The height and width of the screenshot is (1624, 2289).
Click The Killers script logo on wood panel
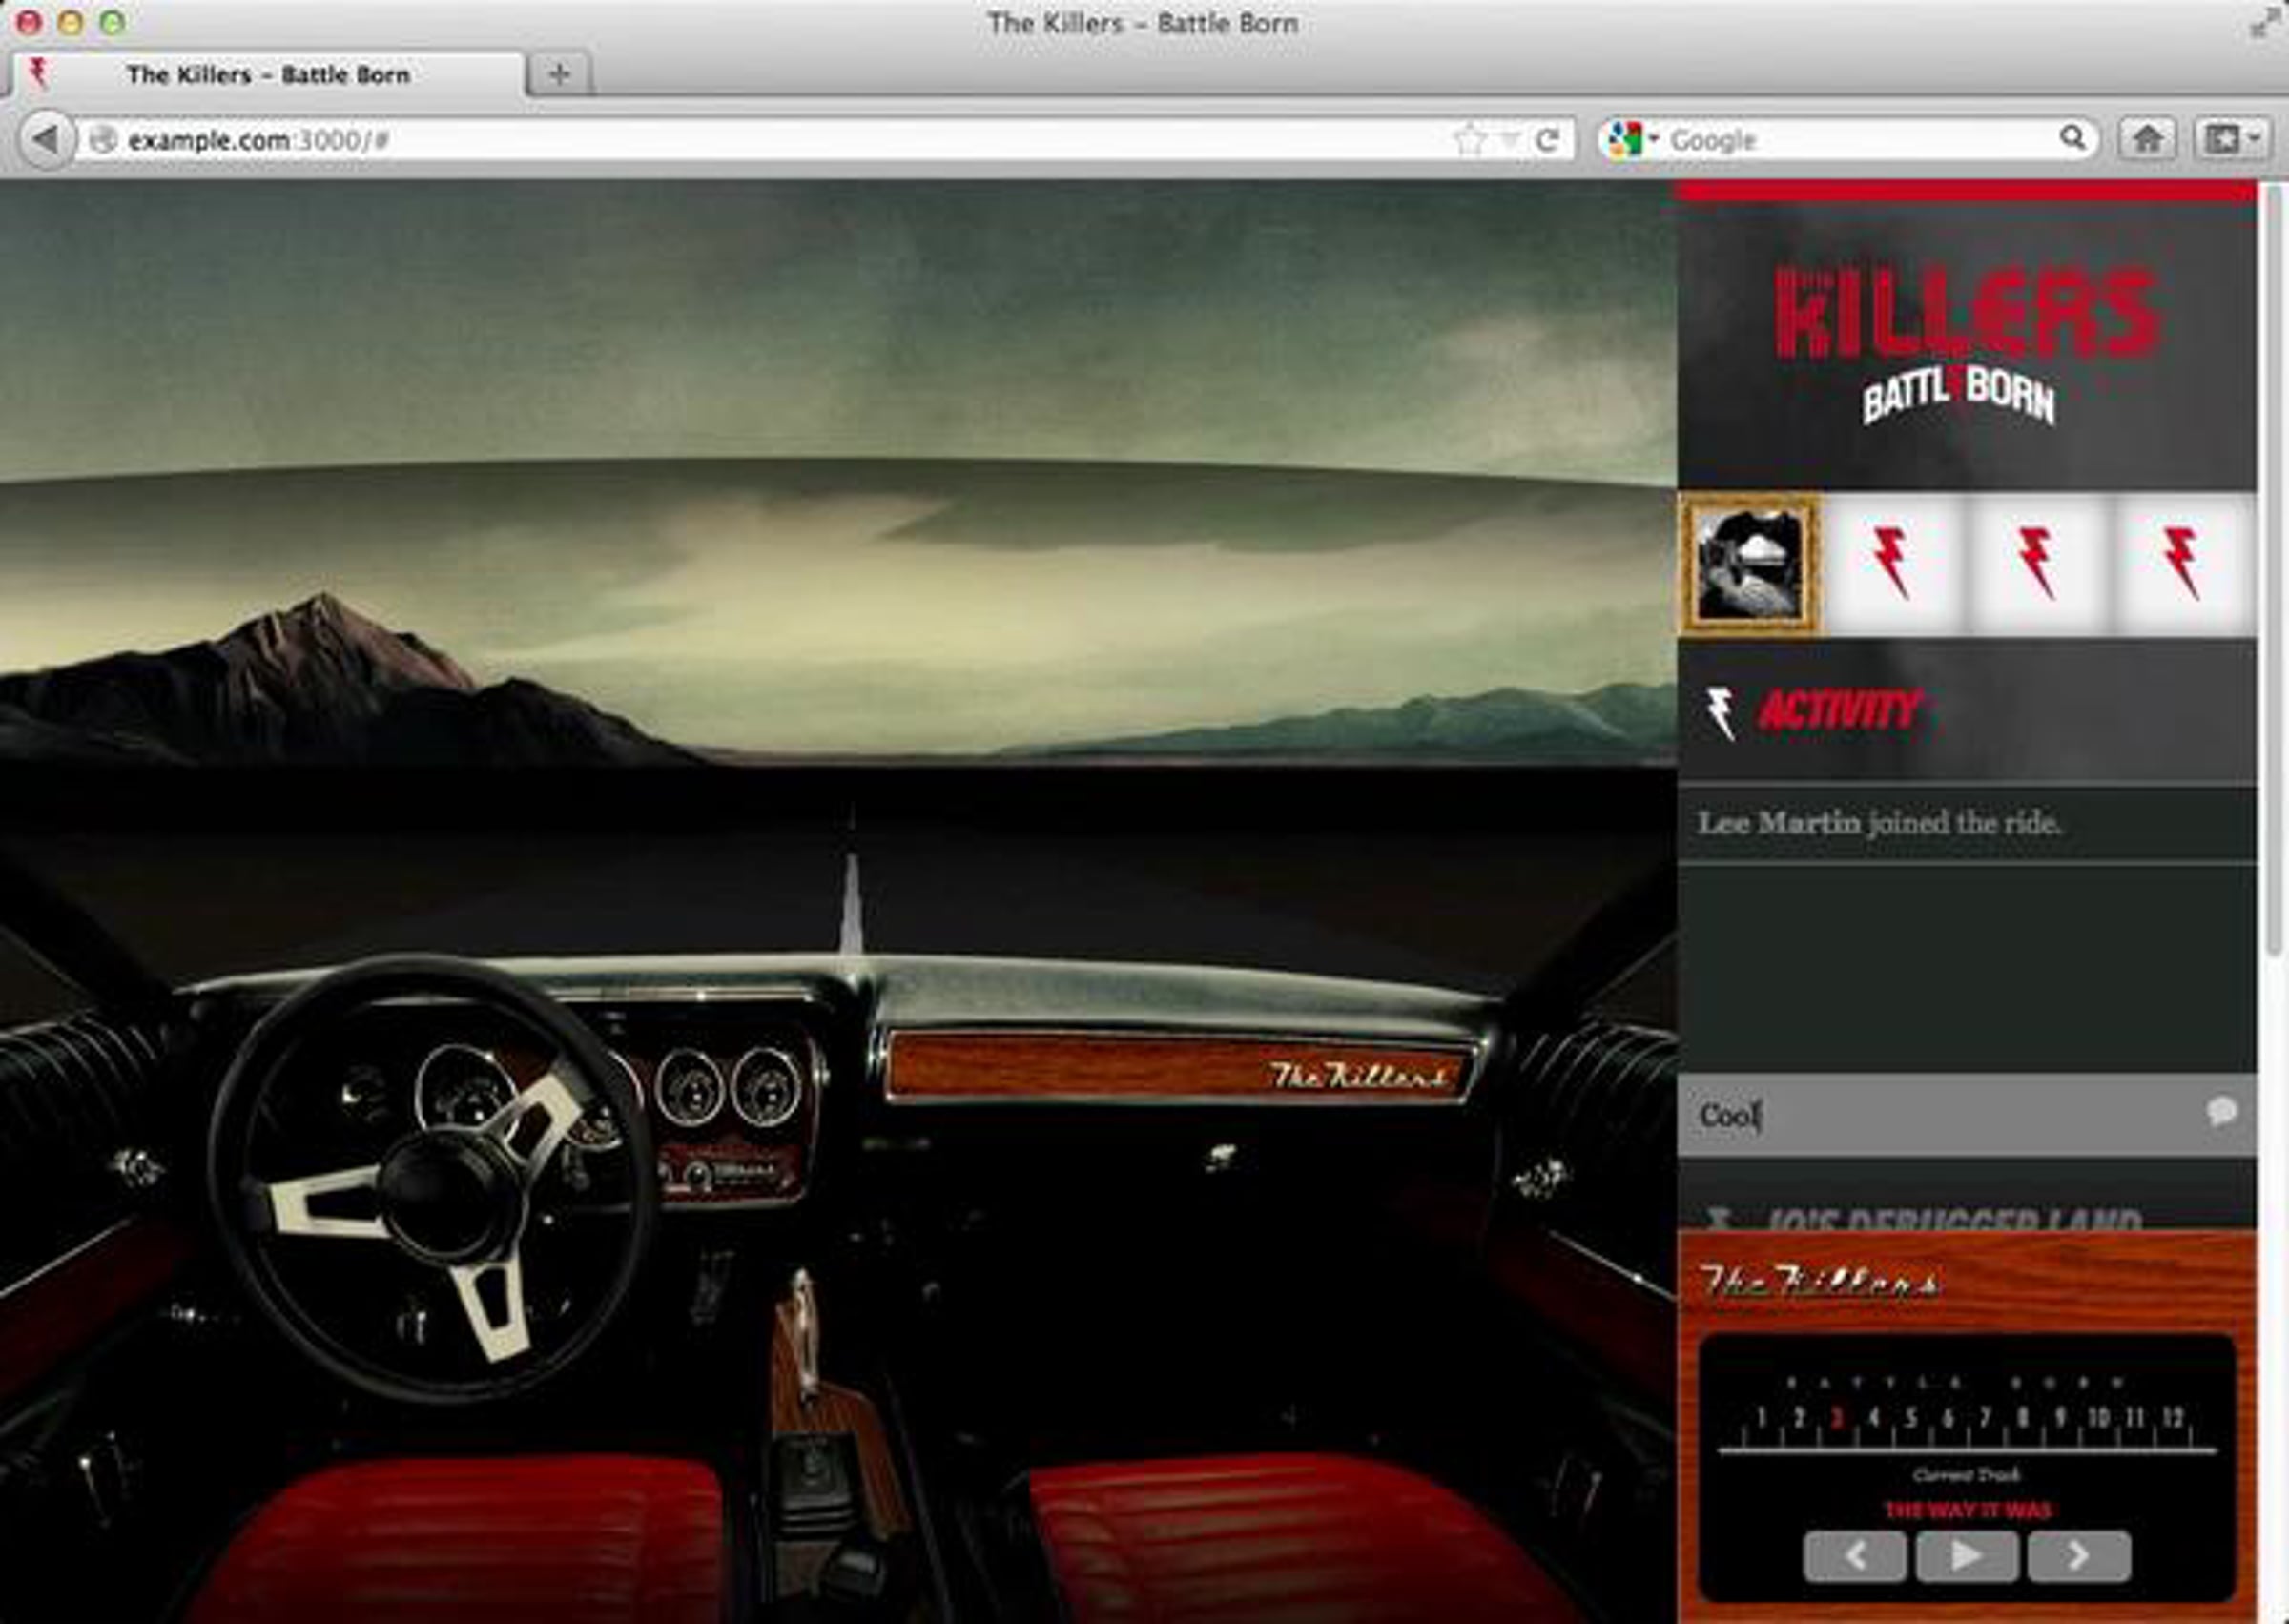coord(1820,1282)
